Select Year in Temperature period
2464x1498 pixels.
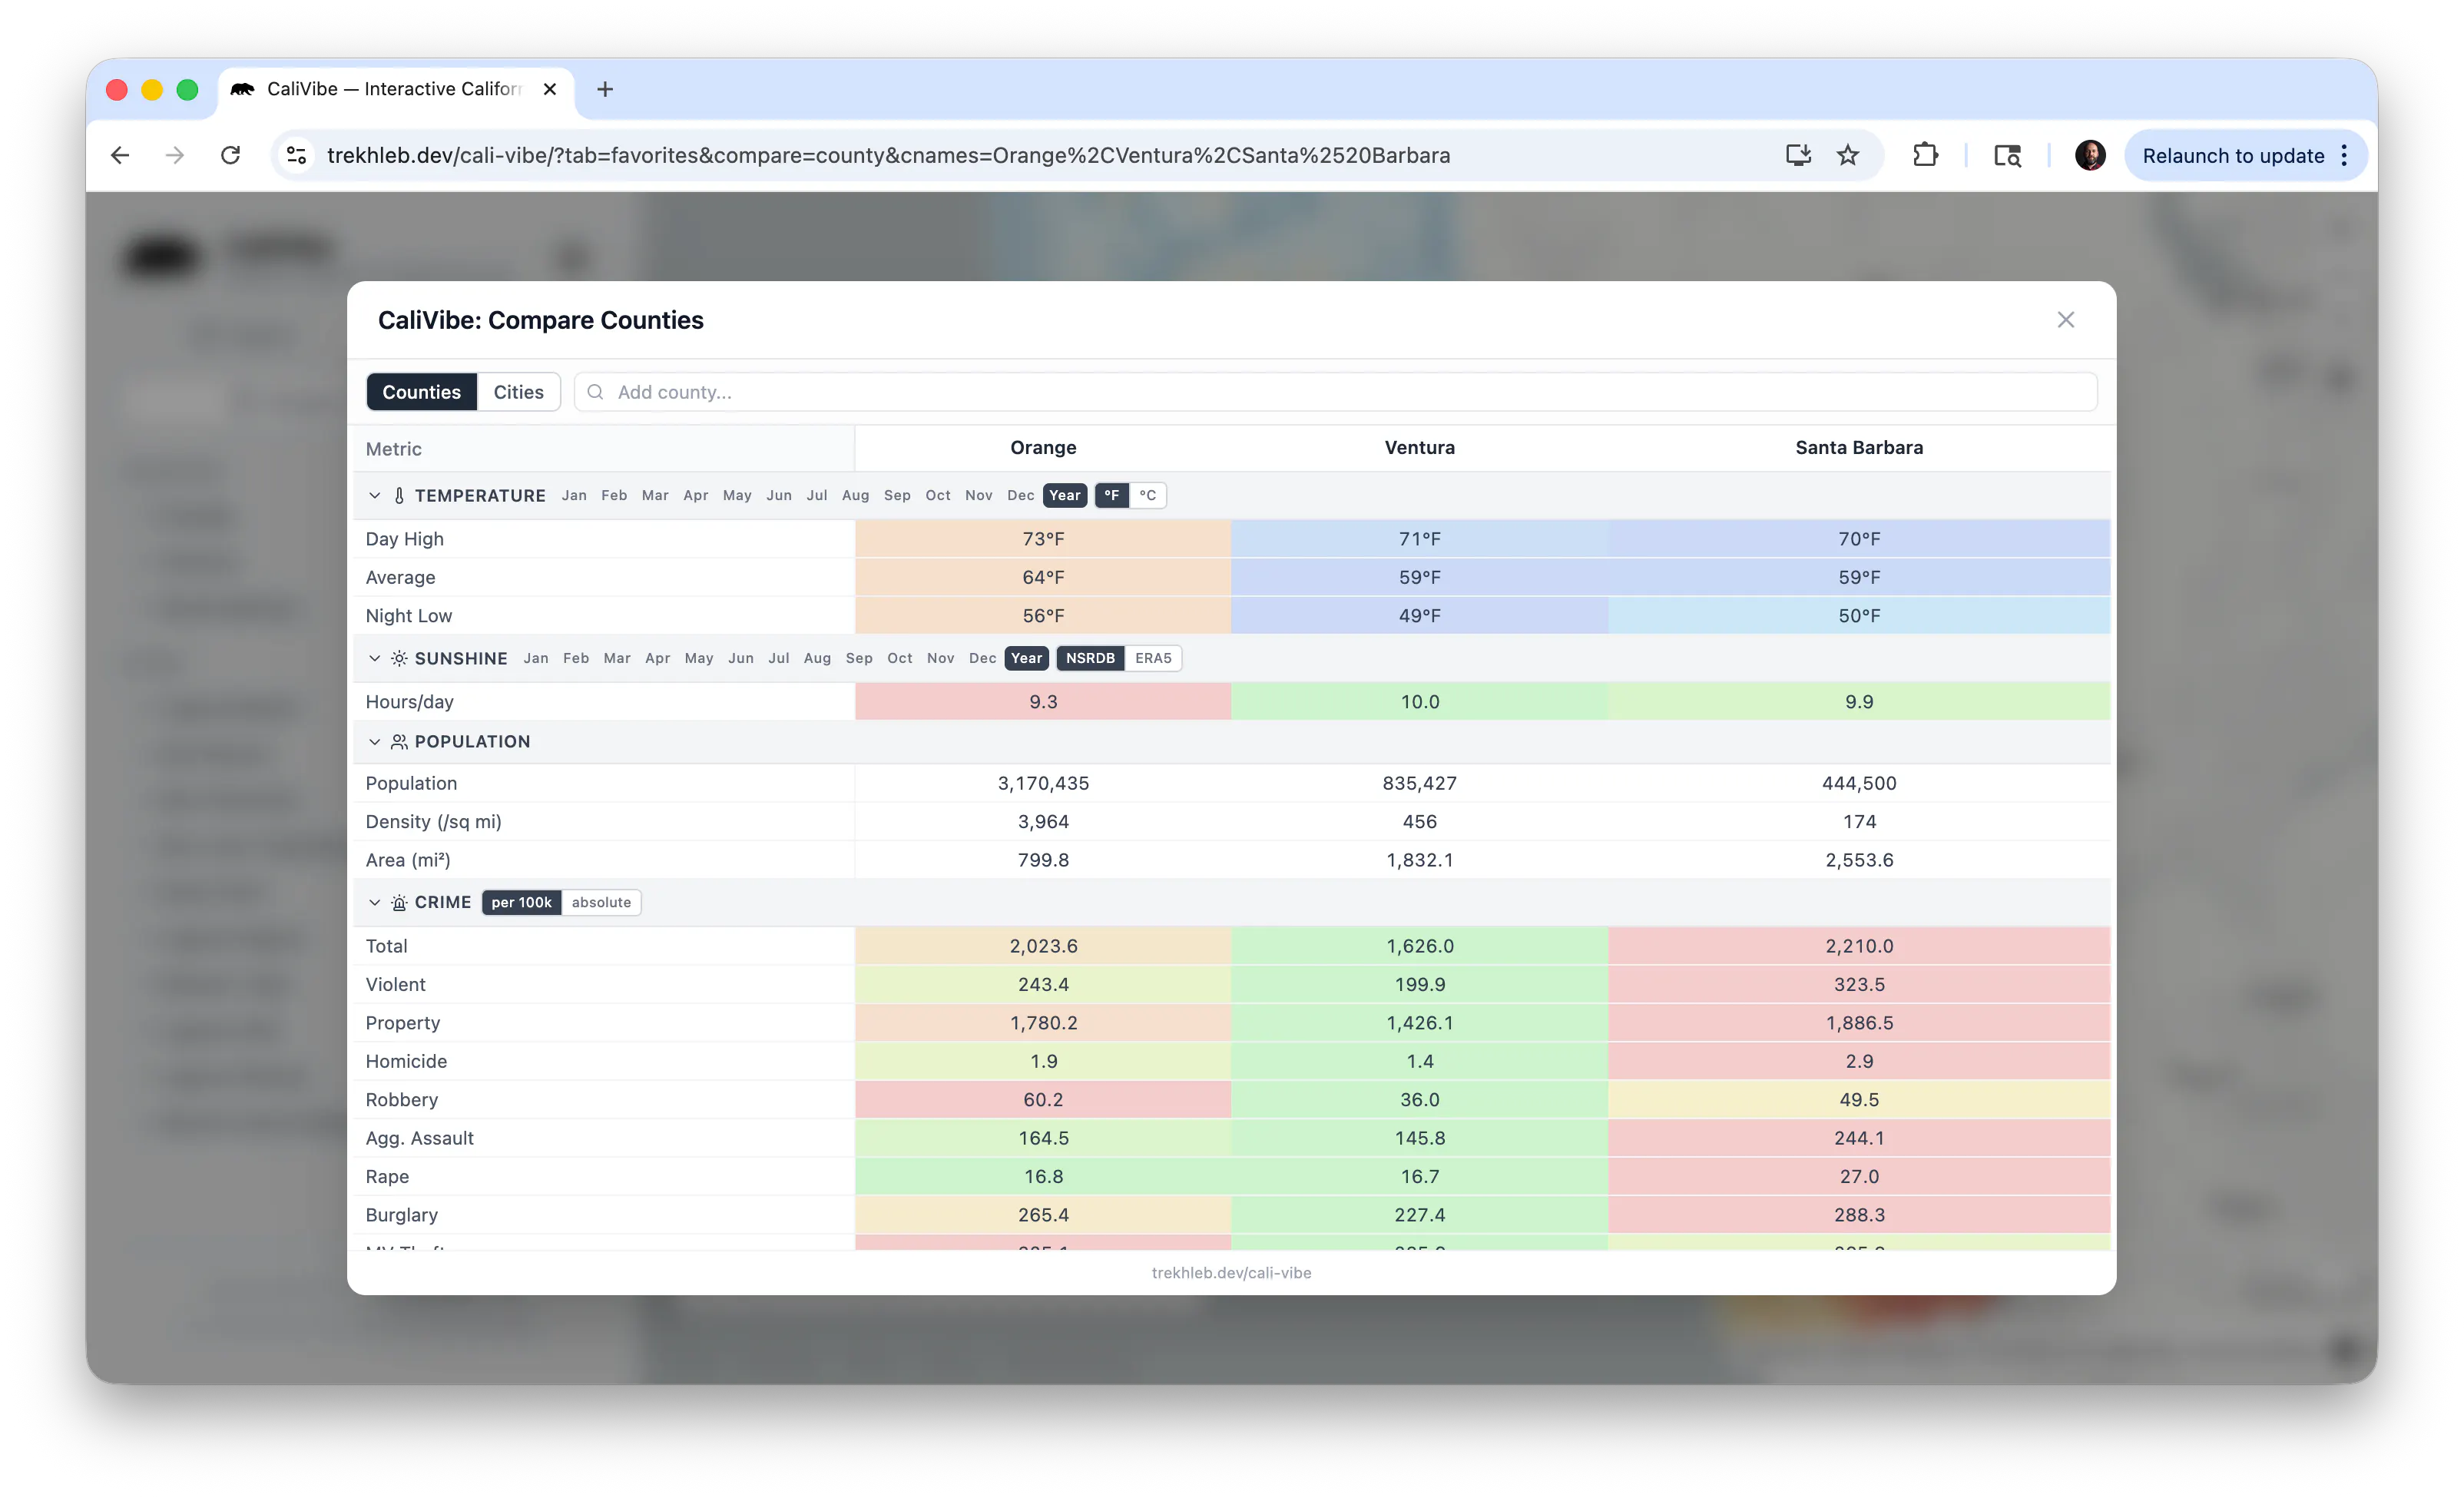1064,495
